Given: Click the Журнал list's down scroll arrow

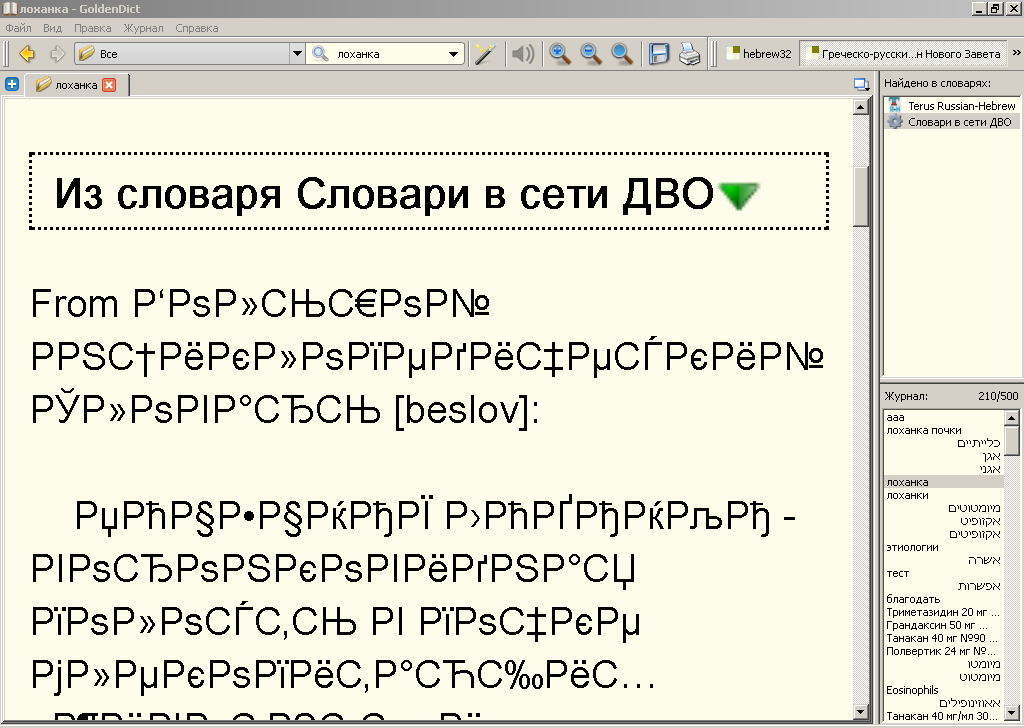Looking at the screenshot, I should pyautogui.click(x=1011, y=712).
